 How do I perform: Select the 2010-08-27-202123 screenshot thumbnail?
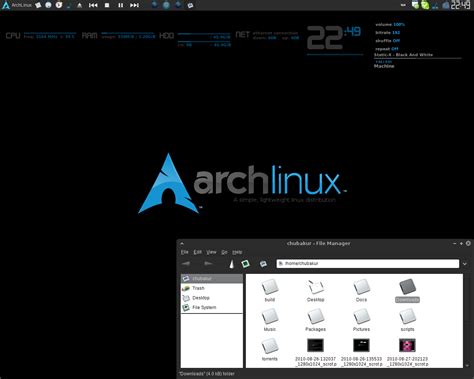(407, 352)
